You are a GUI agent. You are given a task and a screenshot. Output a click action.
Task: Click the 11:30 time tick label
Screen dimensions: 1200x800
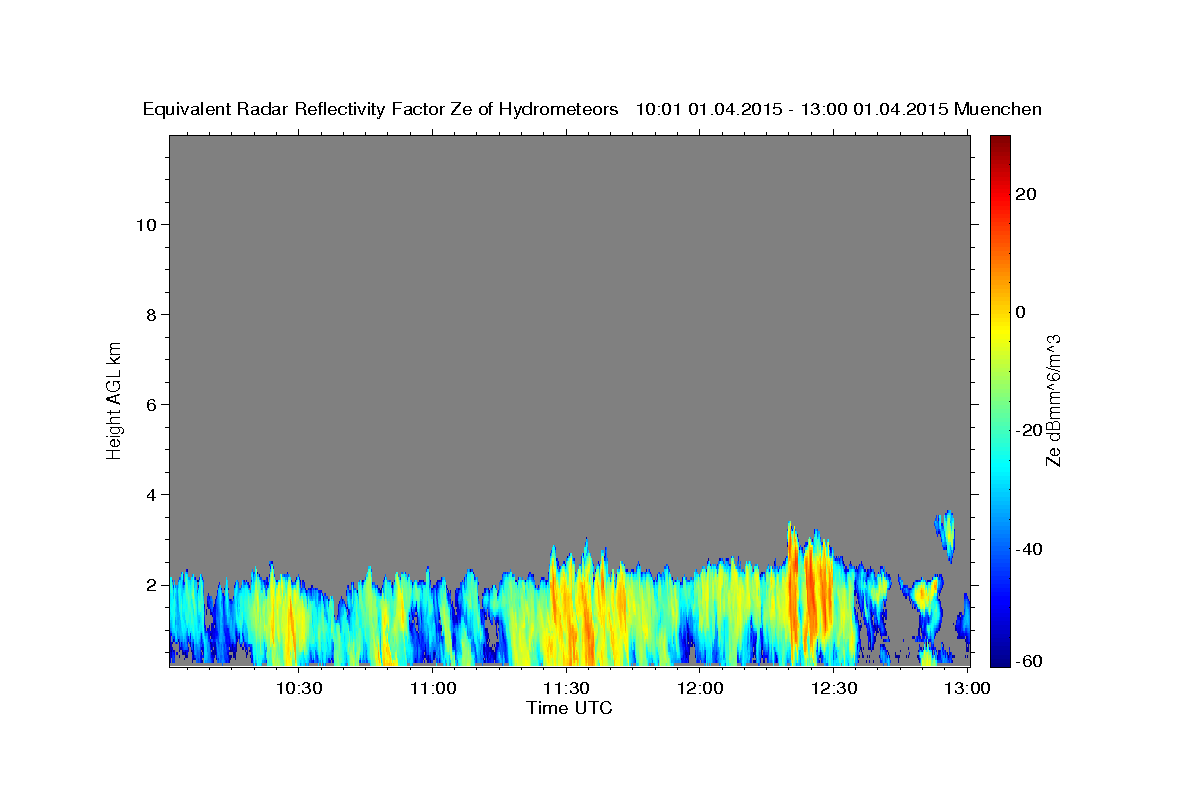click(x=566, y=688)
